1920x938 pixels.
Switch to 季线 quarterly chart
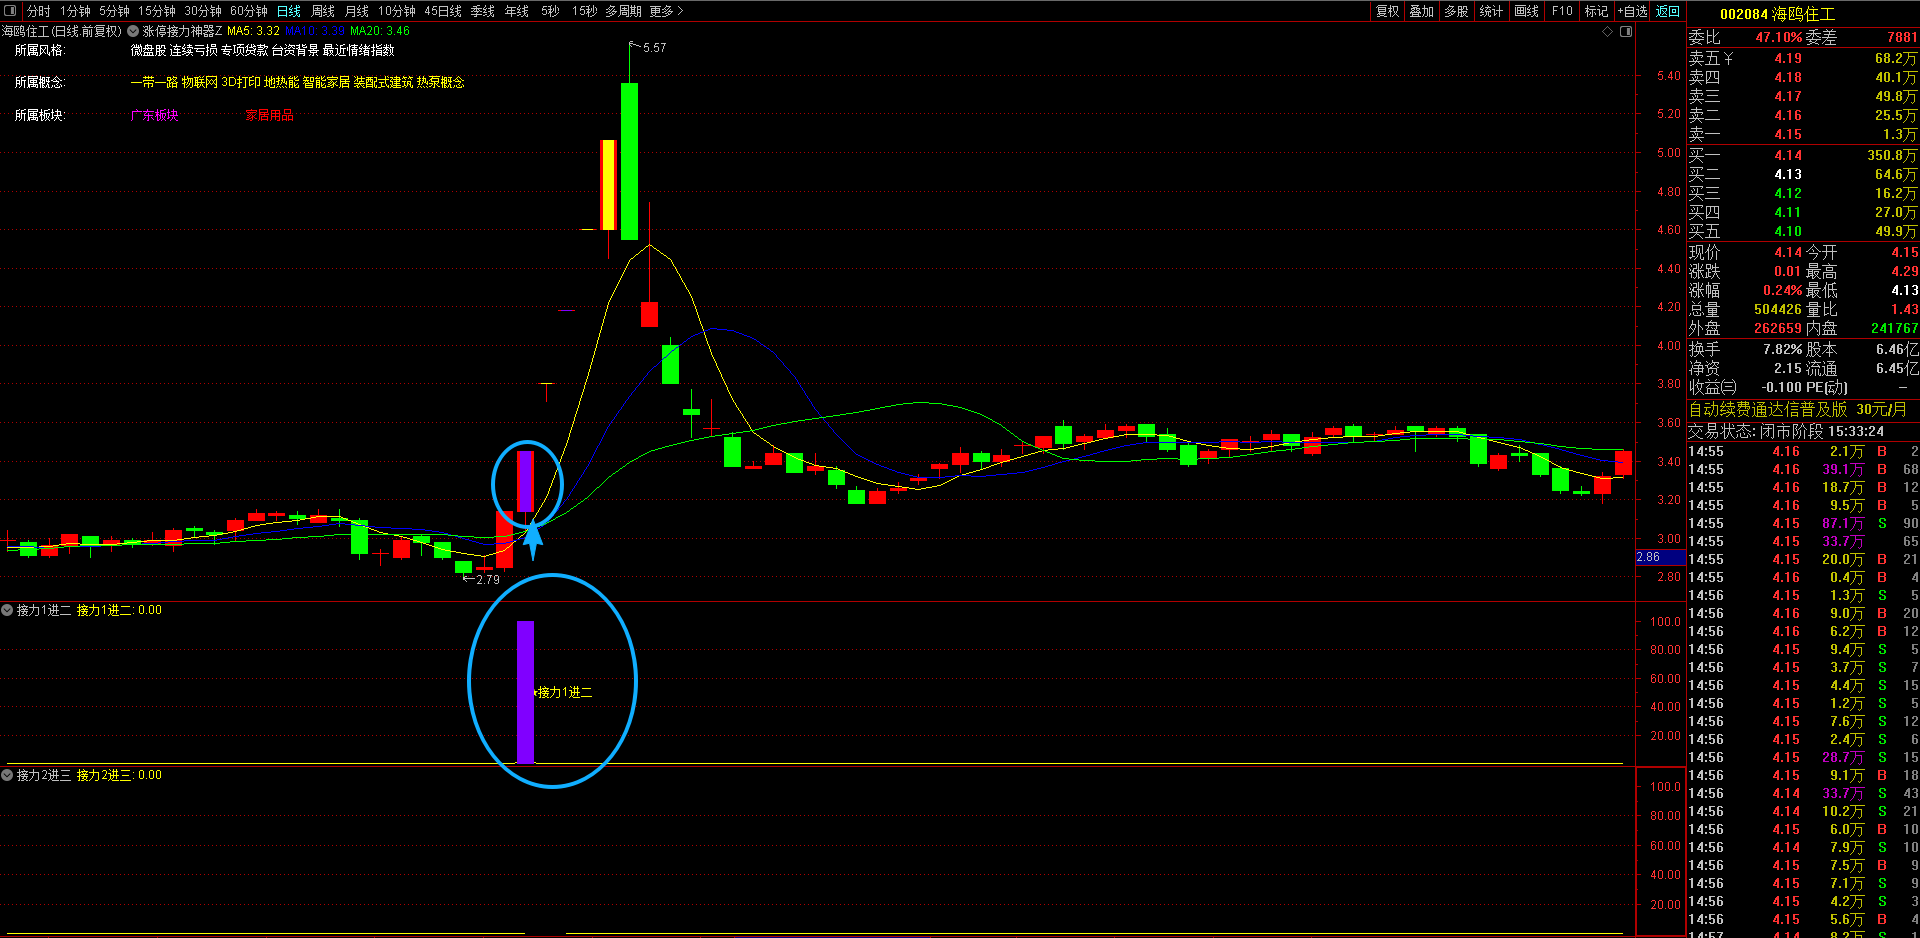pos(483,11)
